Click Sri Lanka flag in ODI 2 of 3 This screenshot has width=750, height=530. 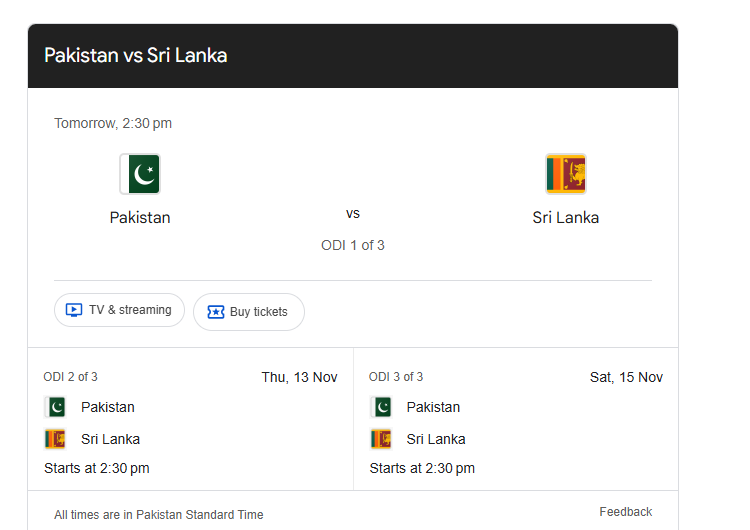[55, 439]
